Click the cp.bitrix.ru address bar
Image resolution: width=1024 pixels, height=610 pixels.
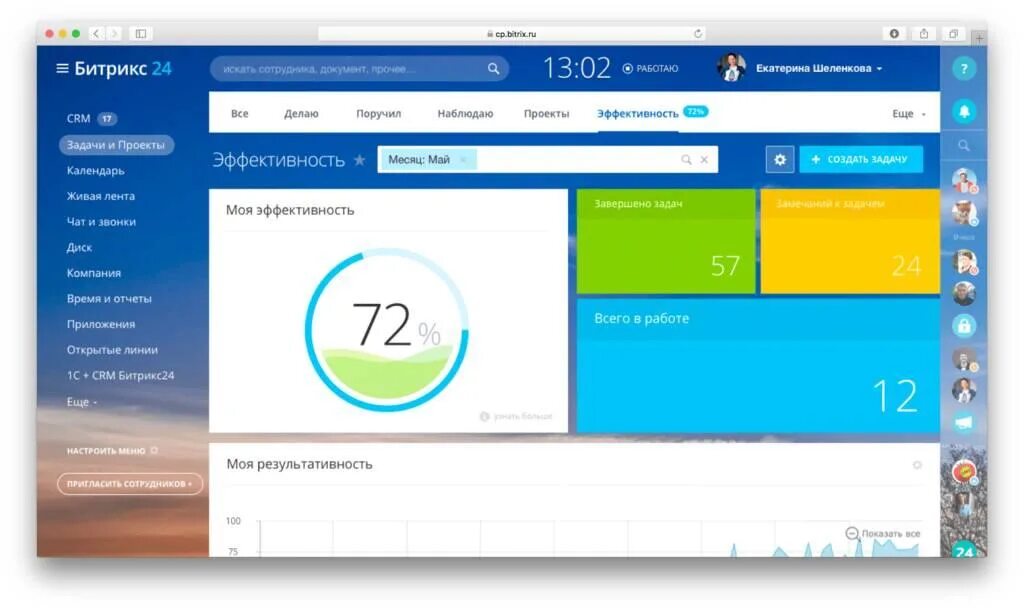tap(511, 33)
